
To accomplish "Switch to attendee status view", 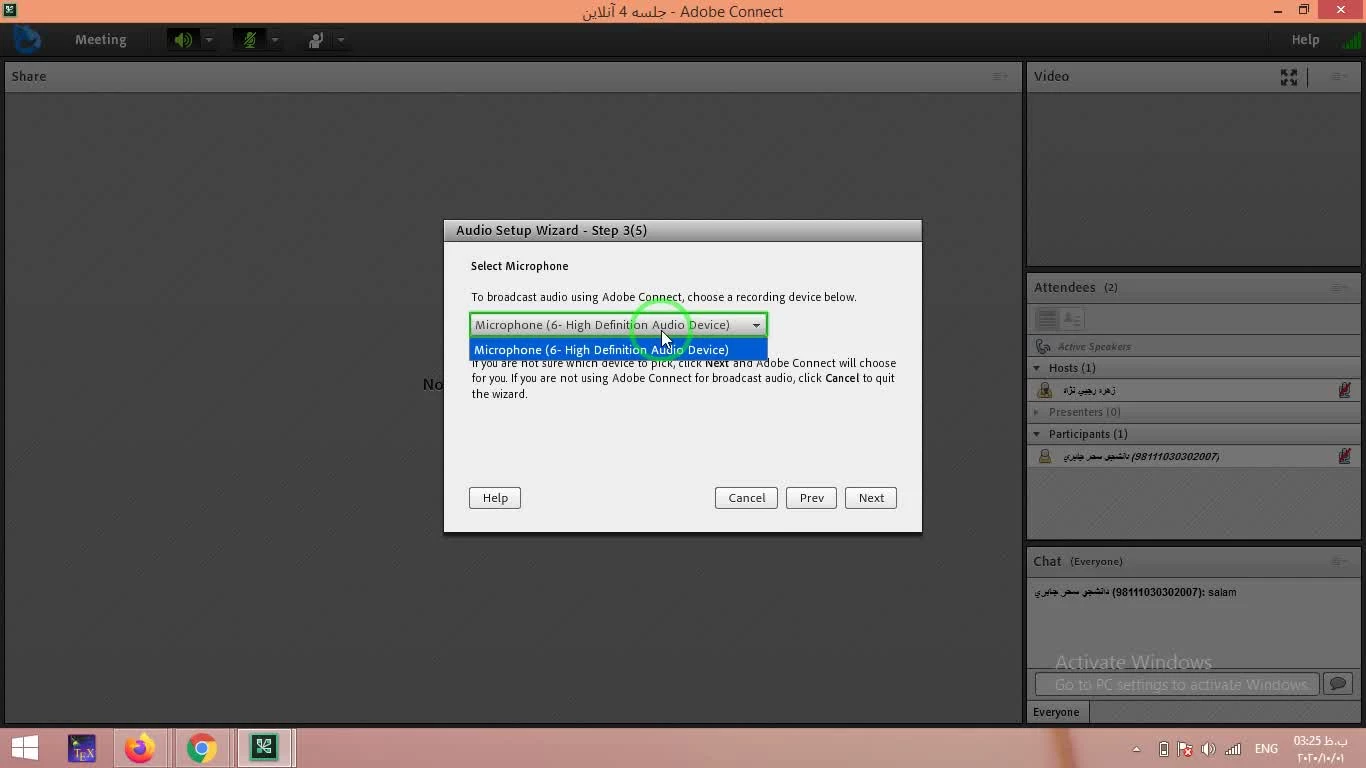I will (1071, 319).
